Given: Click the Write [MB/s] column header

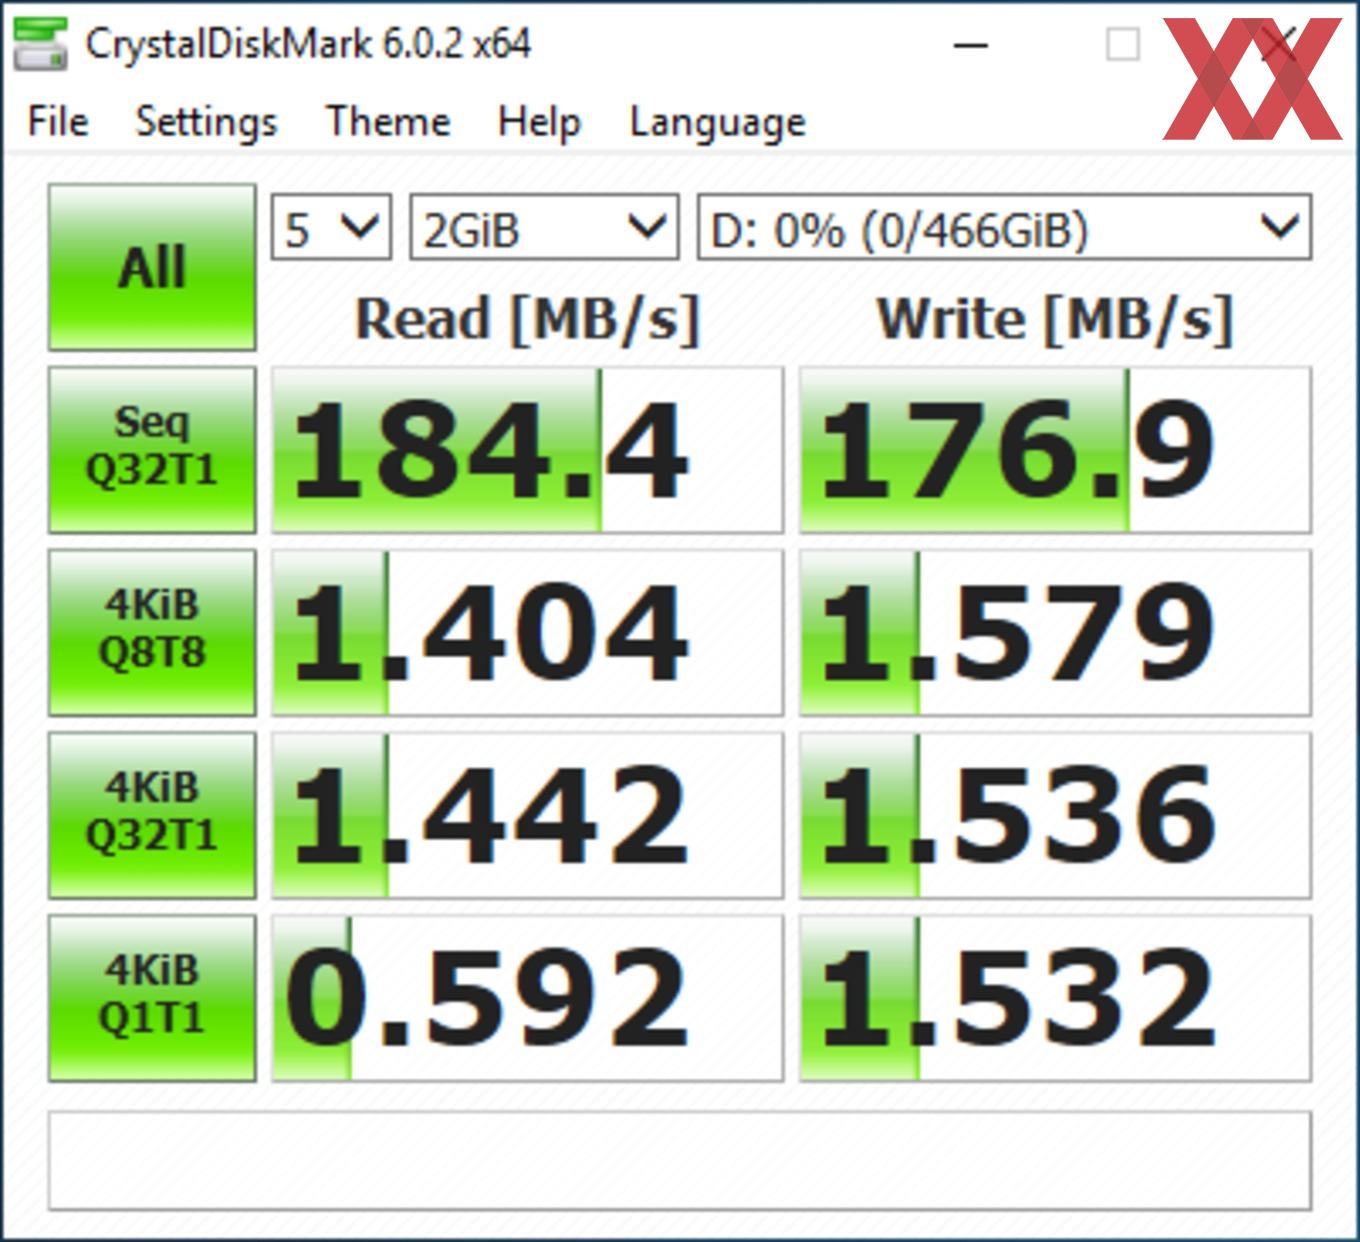Looking at the screenshot, I should coord(1055,319).
